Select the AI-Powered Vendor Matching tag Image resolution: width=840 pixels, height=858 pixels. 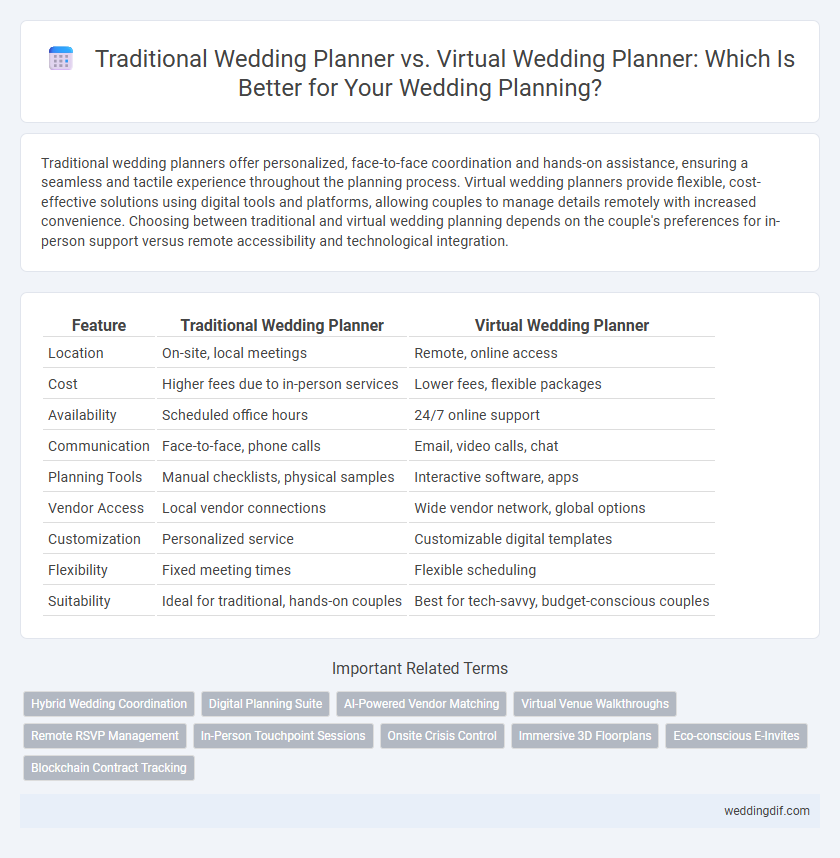(421, 704)
